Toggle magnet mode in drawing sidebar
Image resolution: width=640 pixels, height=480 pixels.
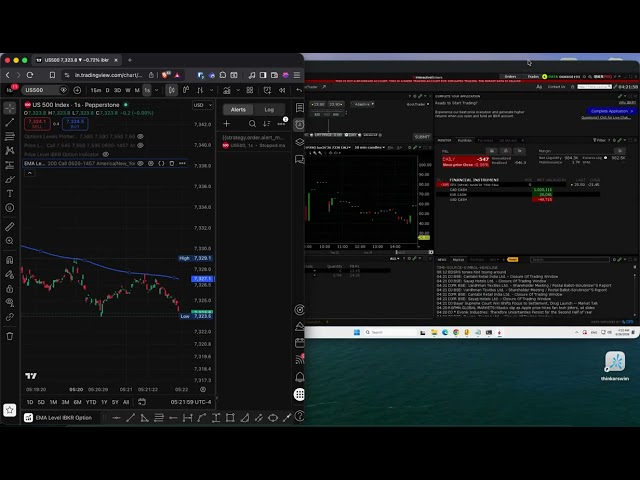[x=10, y=260]
